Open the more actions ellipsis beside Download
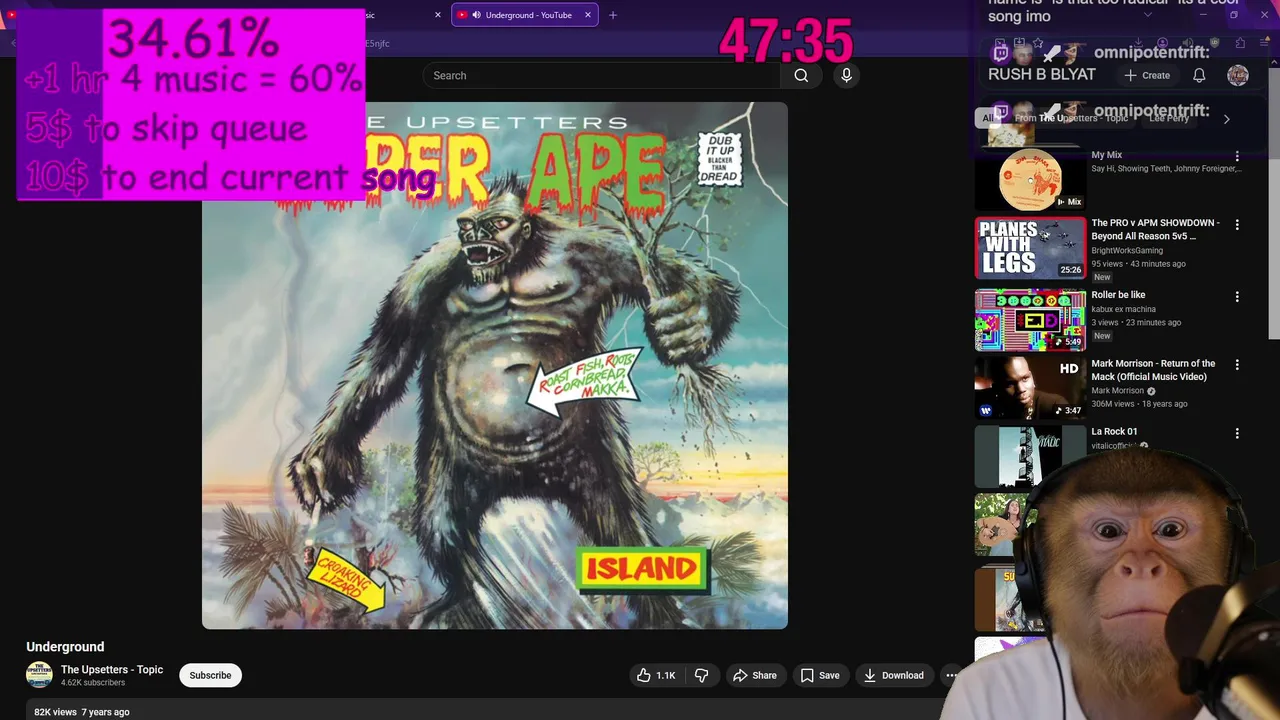 click(x=951, y=675)
